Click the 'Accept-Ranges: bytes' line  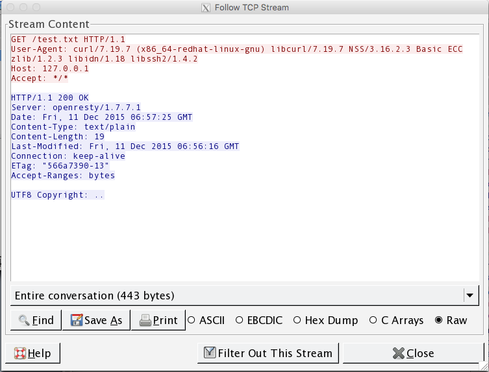tap(63, 175)
